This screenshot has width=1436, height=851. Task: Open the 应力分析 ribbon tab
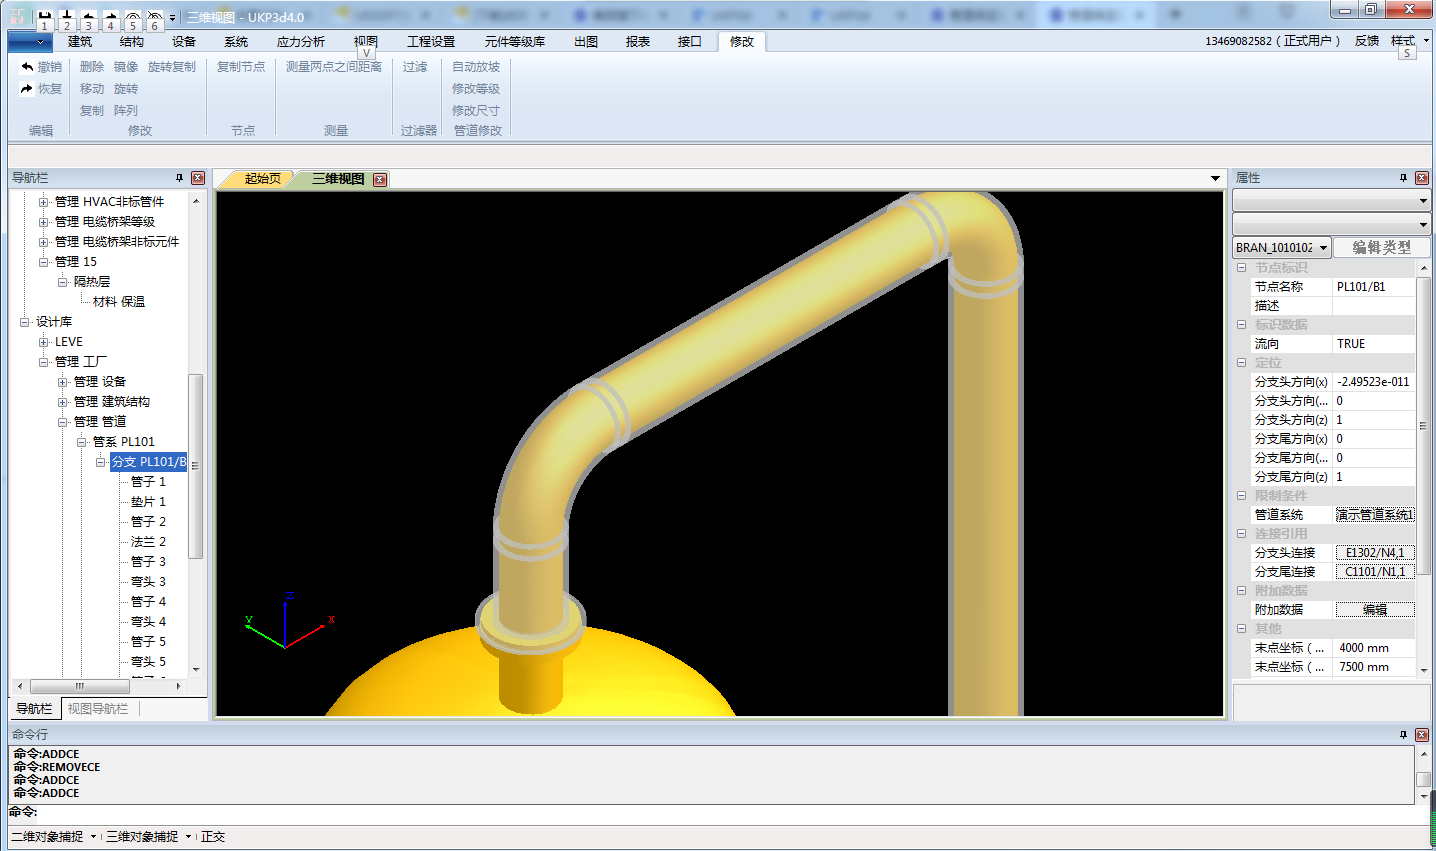(x=300, y=42)
